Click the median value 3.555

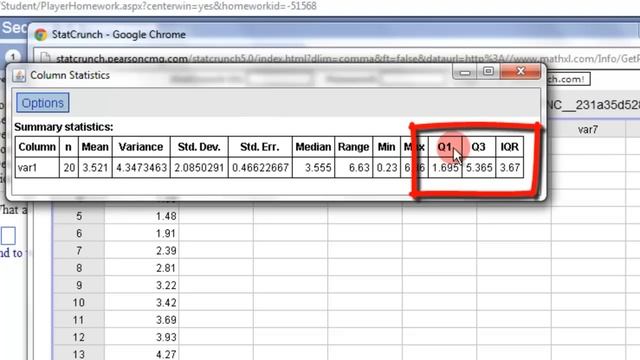(313, 168)
